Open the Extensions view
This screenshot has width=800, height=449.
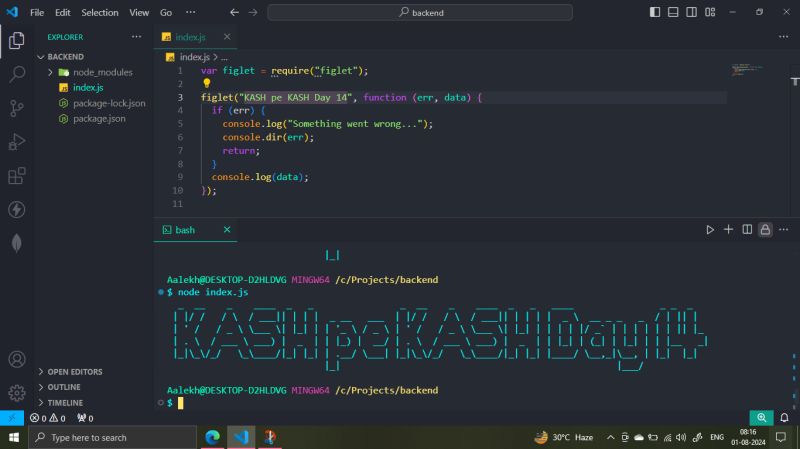16,176
